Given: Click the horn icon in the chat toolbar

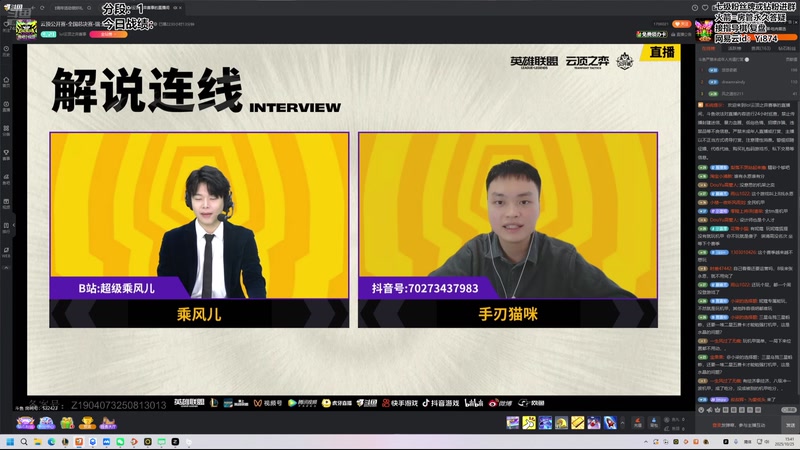Looking at the screenshot, I should [x=710, y=410].
